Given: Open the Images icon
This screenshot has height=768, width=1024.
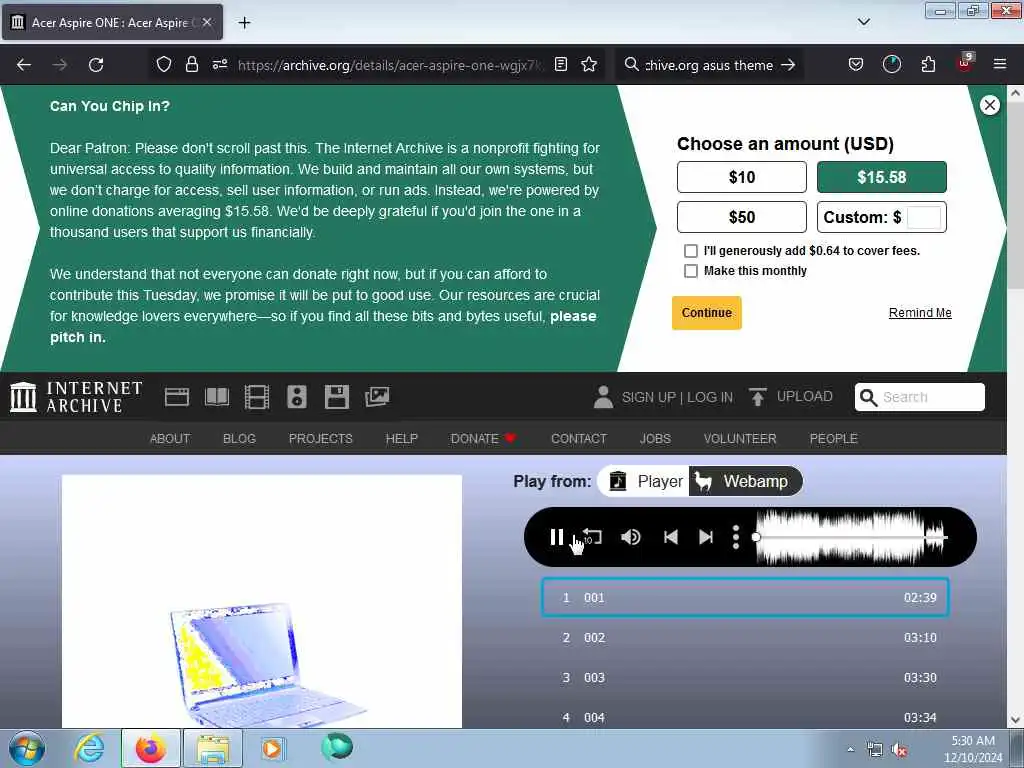Looking at the screenshot, I should 377,397.
